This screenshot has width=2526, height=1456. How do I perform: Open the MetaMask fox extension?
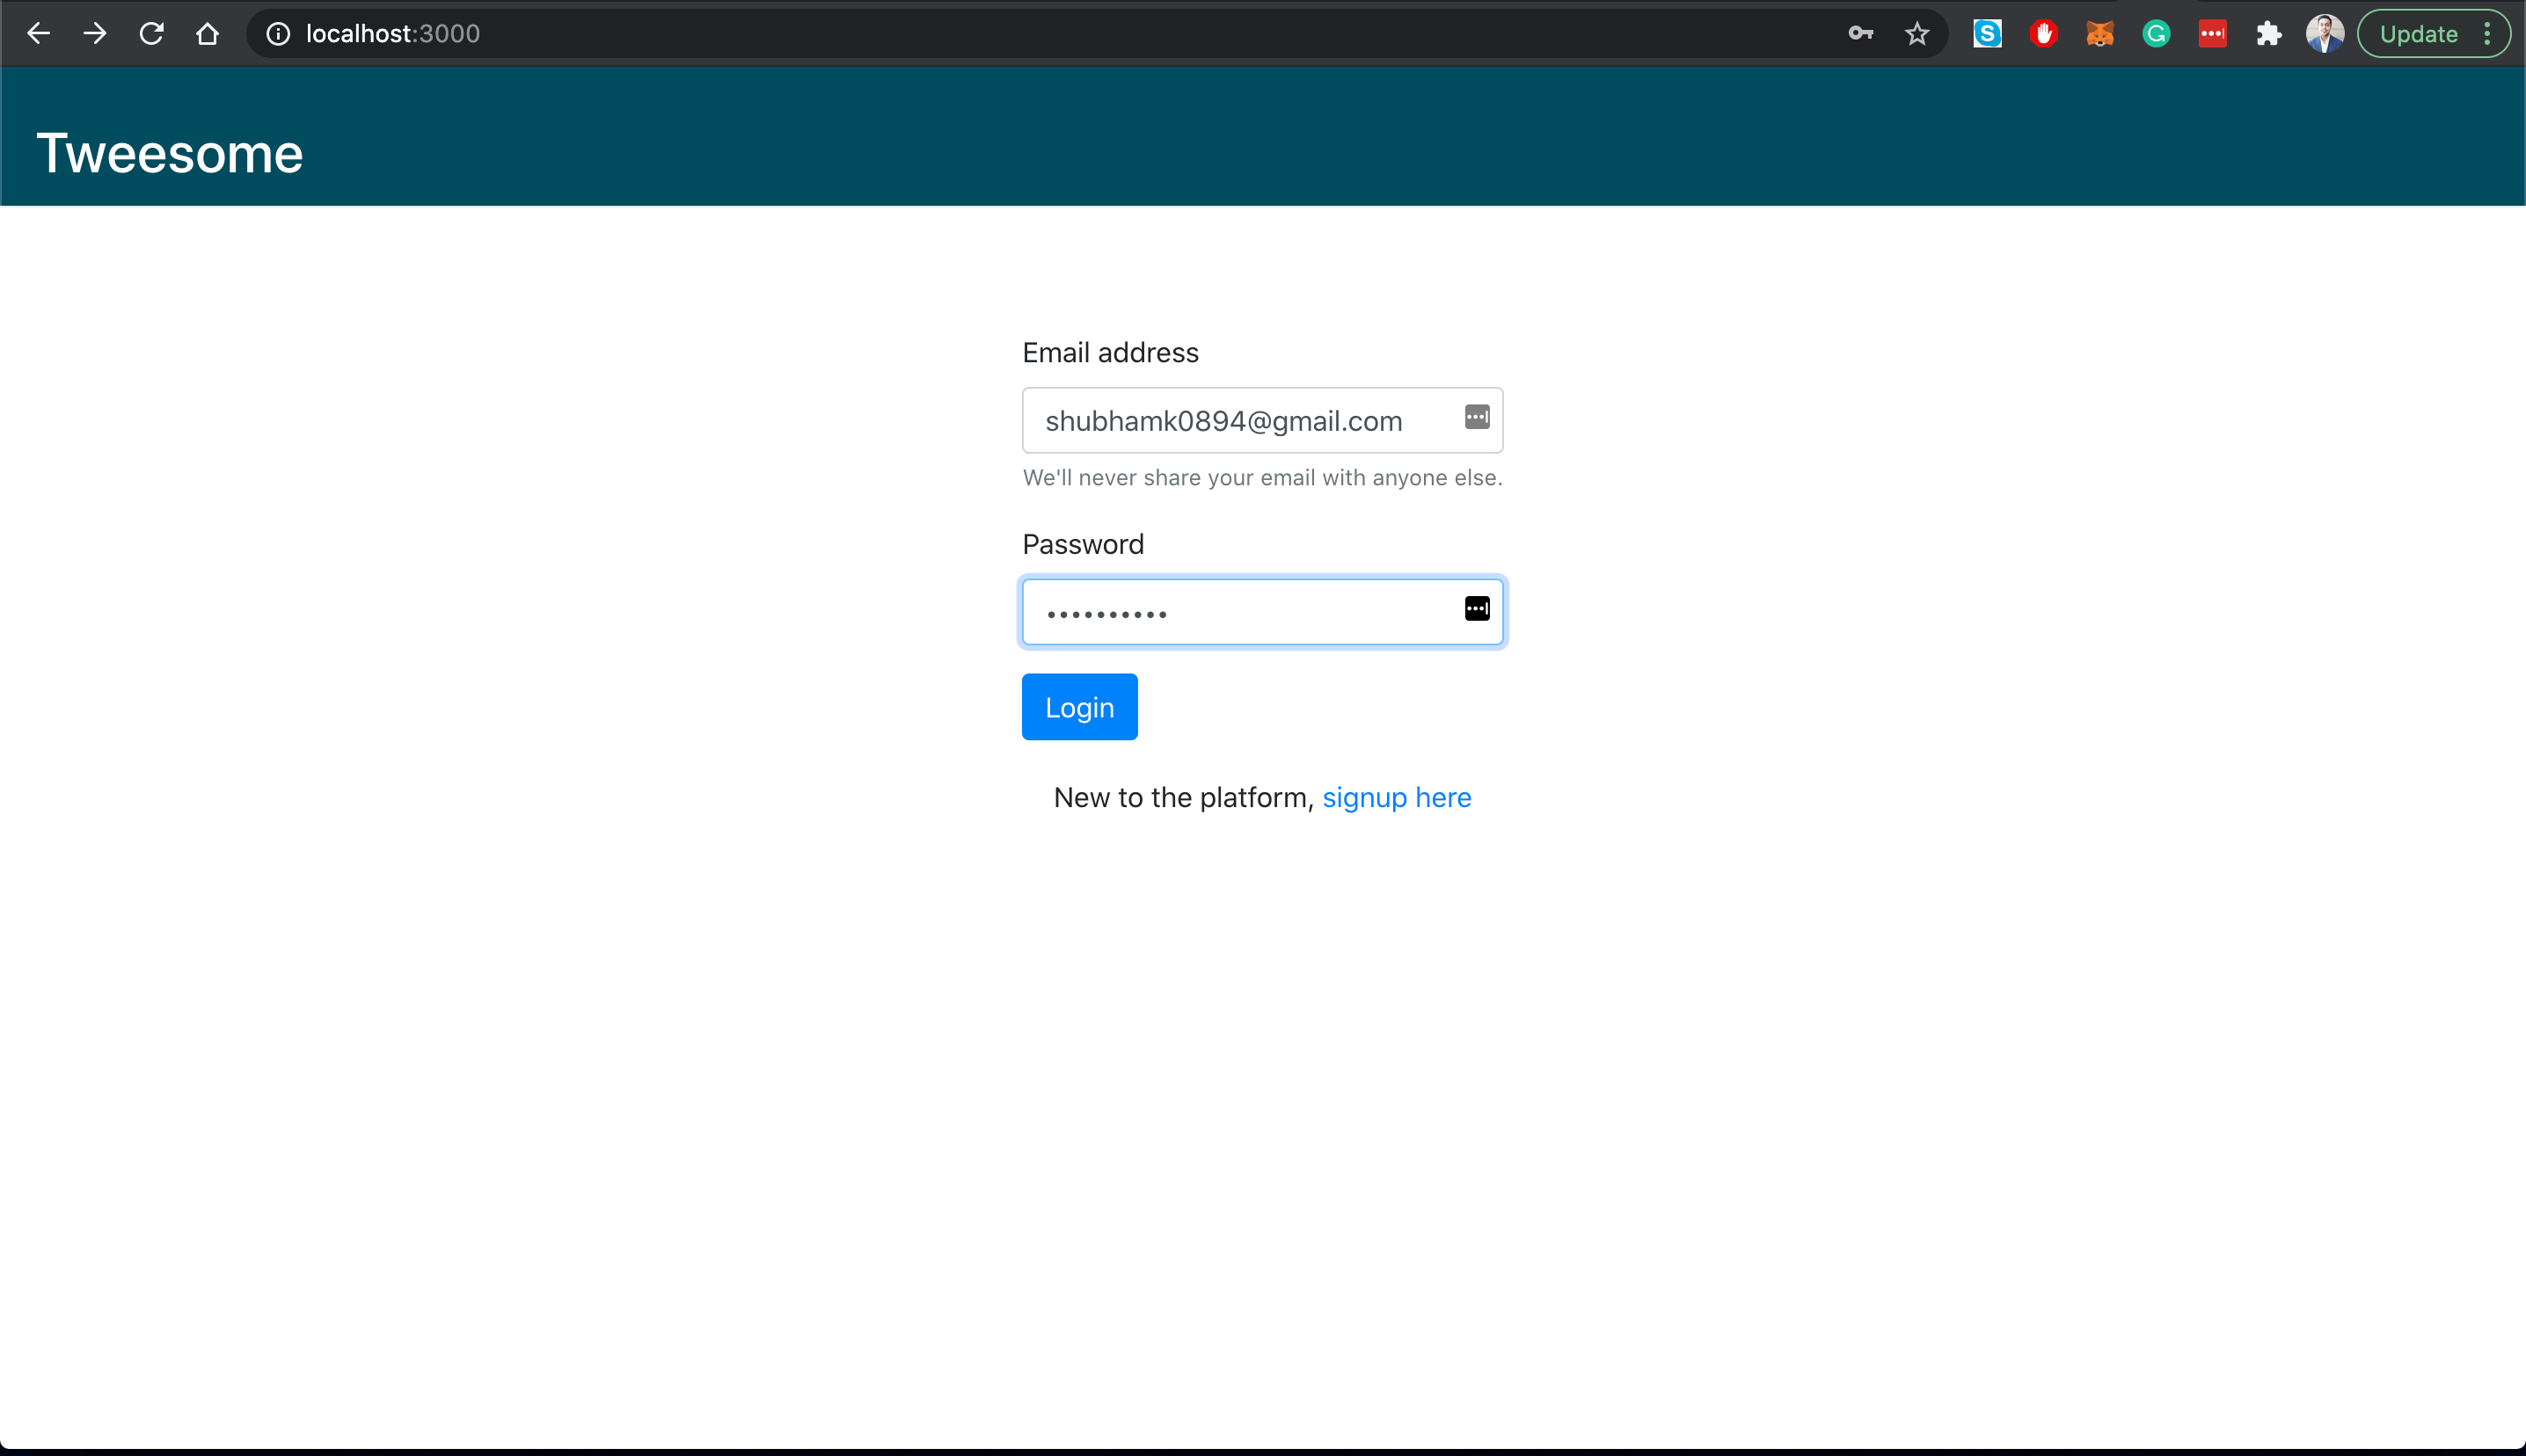pyautogui.click(x=2100, y=34)
